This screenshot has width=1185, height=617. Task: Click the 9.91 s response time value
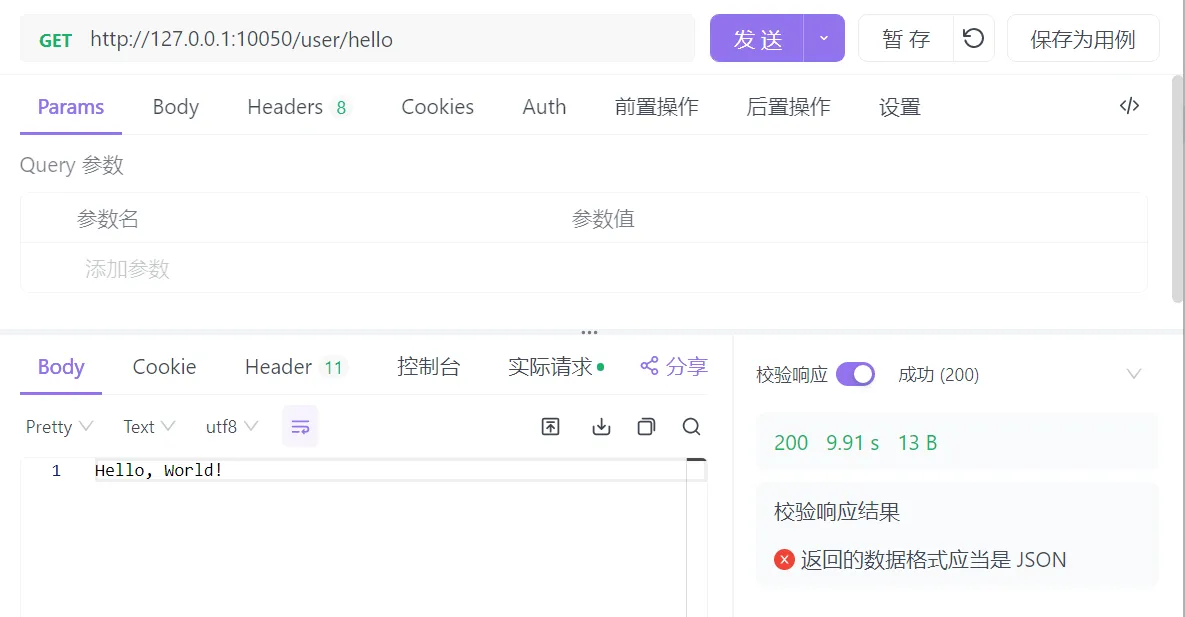[x=852, y=442]
